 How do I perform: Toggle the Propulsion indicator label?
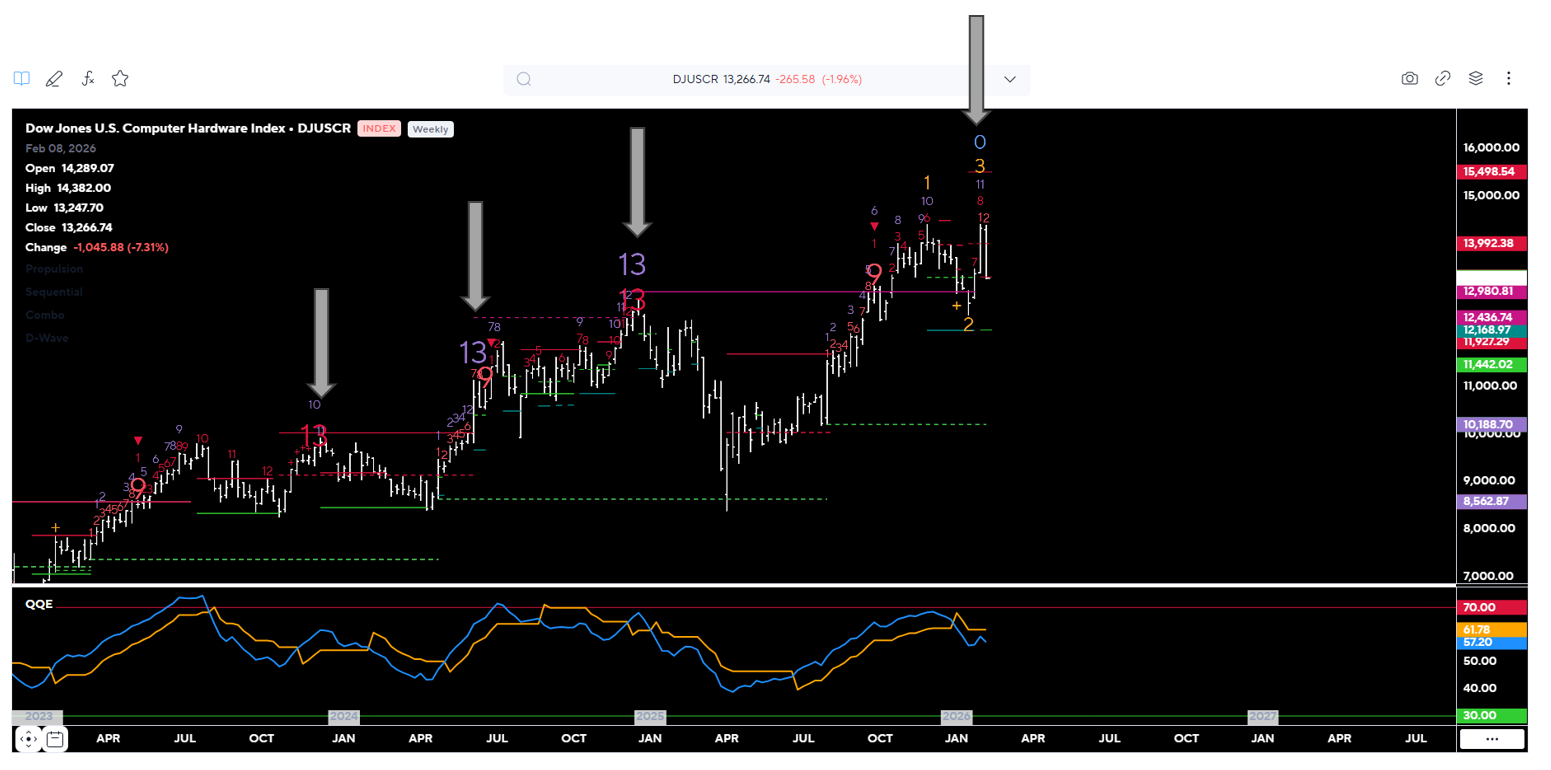point(54,269)
